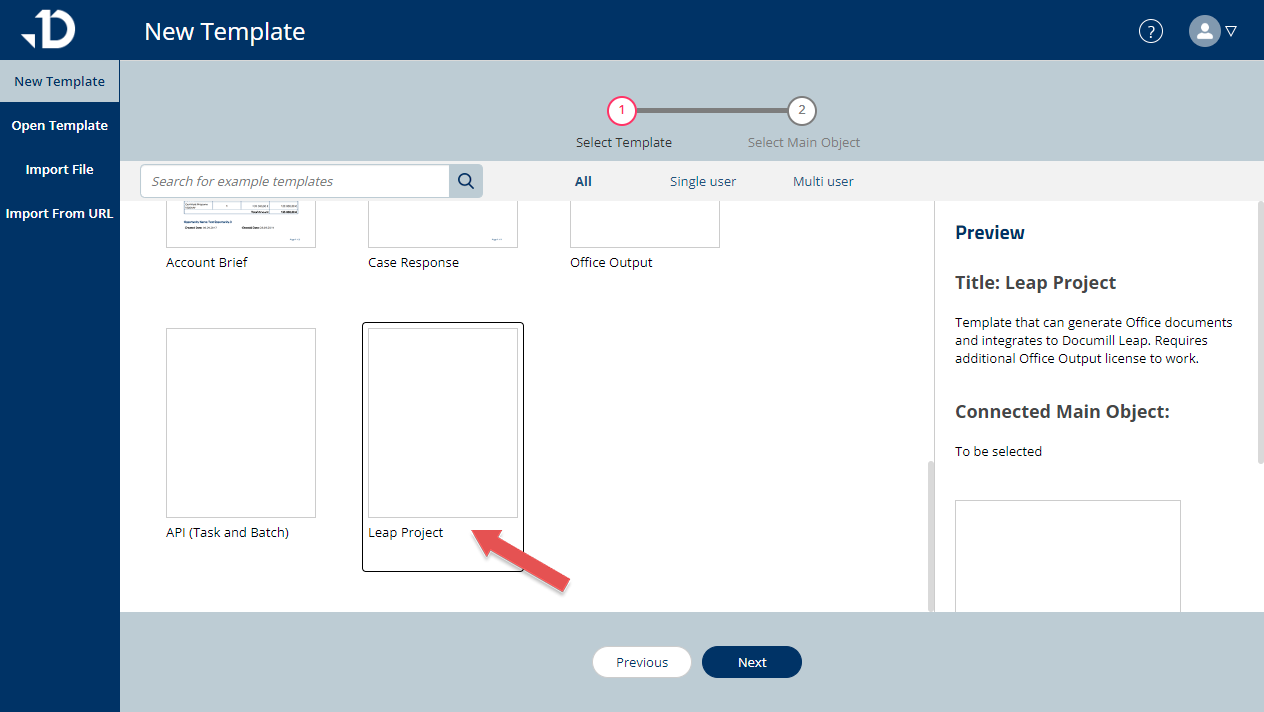Open the help icon in the top bar
The image size is (1264, 712).
click(1150, 31)
